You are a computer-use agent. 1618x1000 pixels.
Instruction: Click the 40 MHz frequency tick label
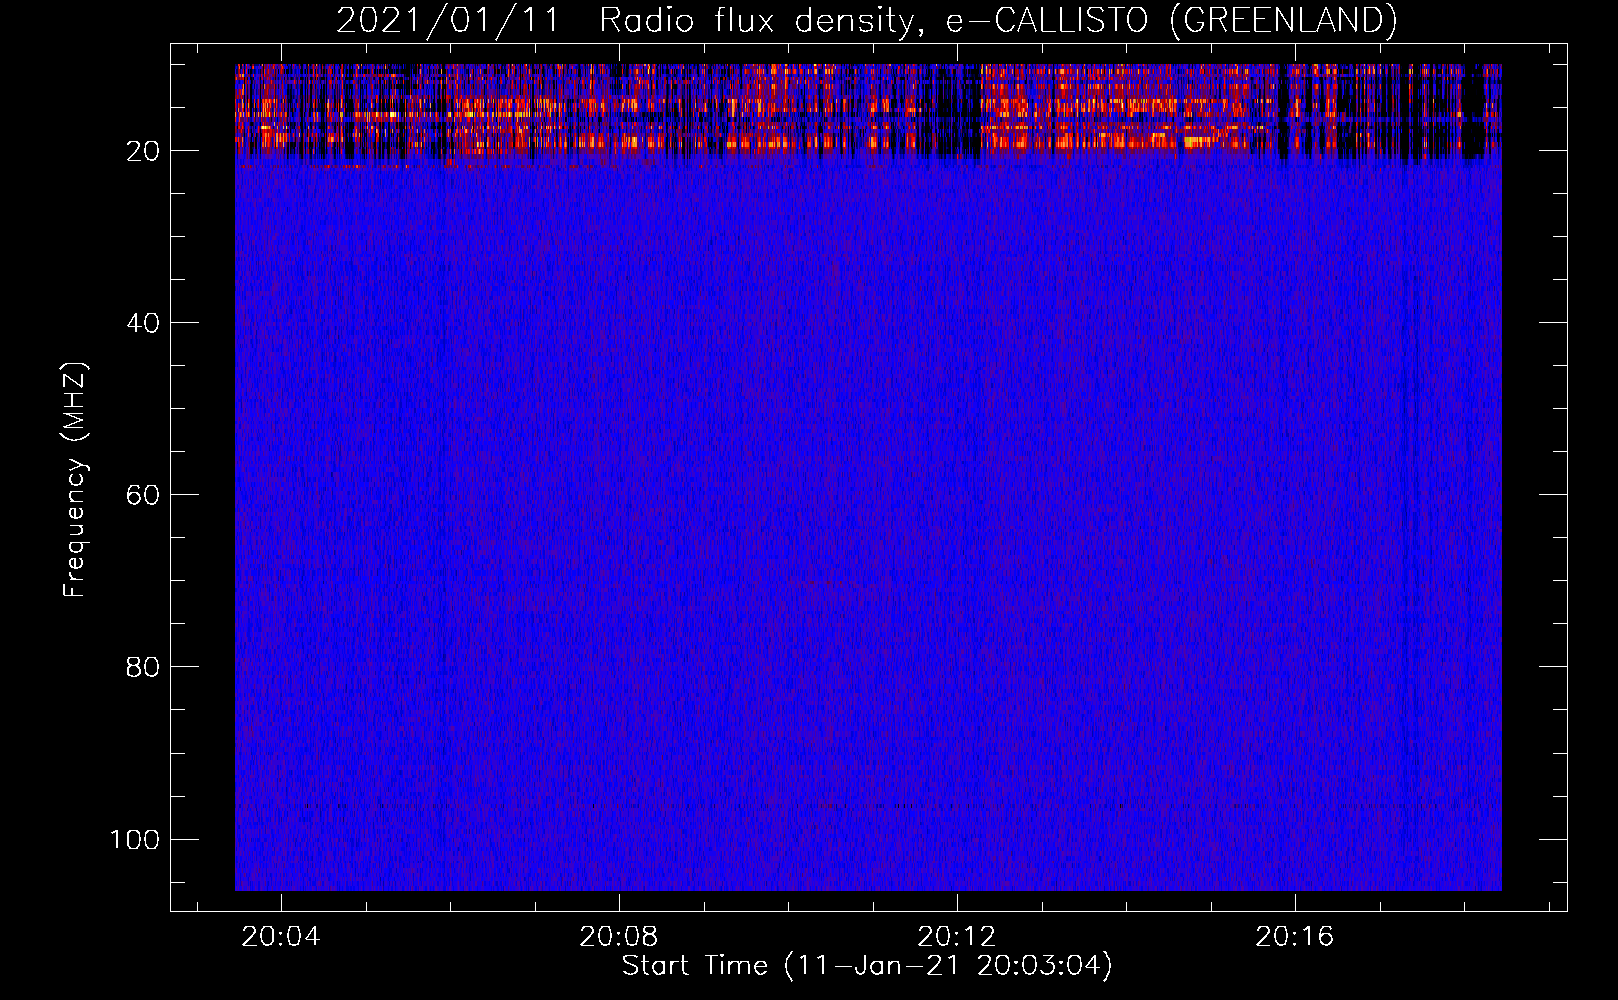[x=143, y=323]
